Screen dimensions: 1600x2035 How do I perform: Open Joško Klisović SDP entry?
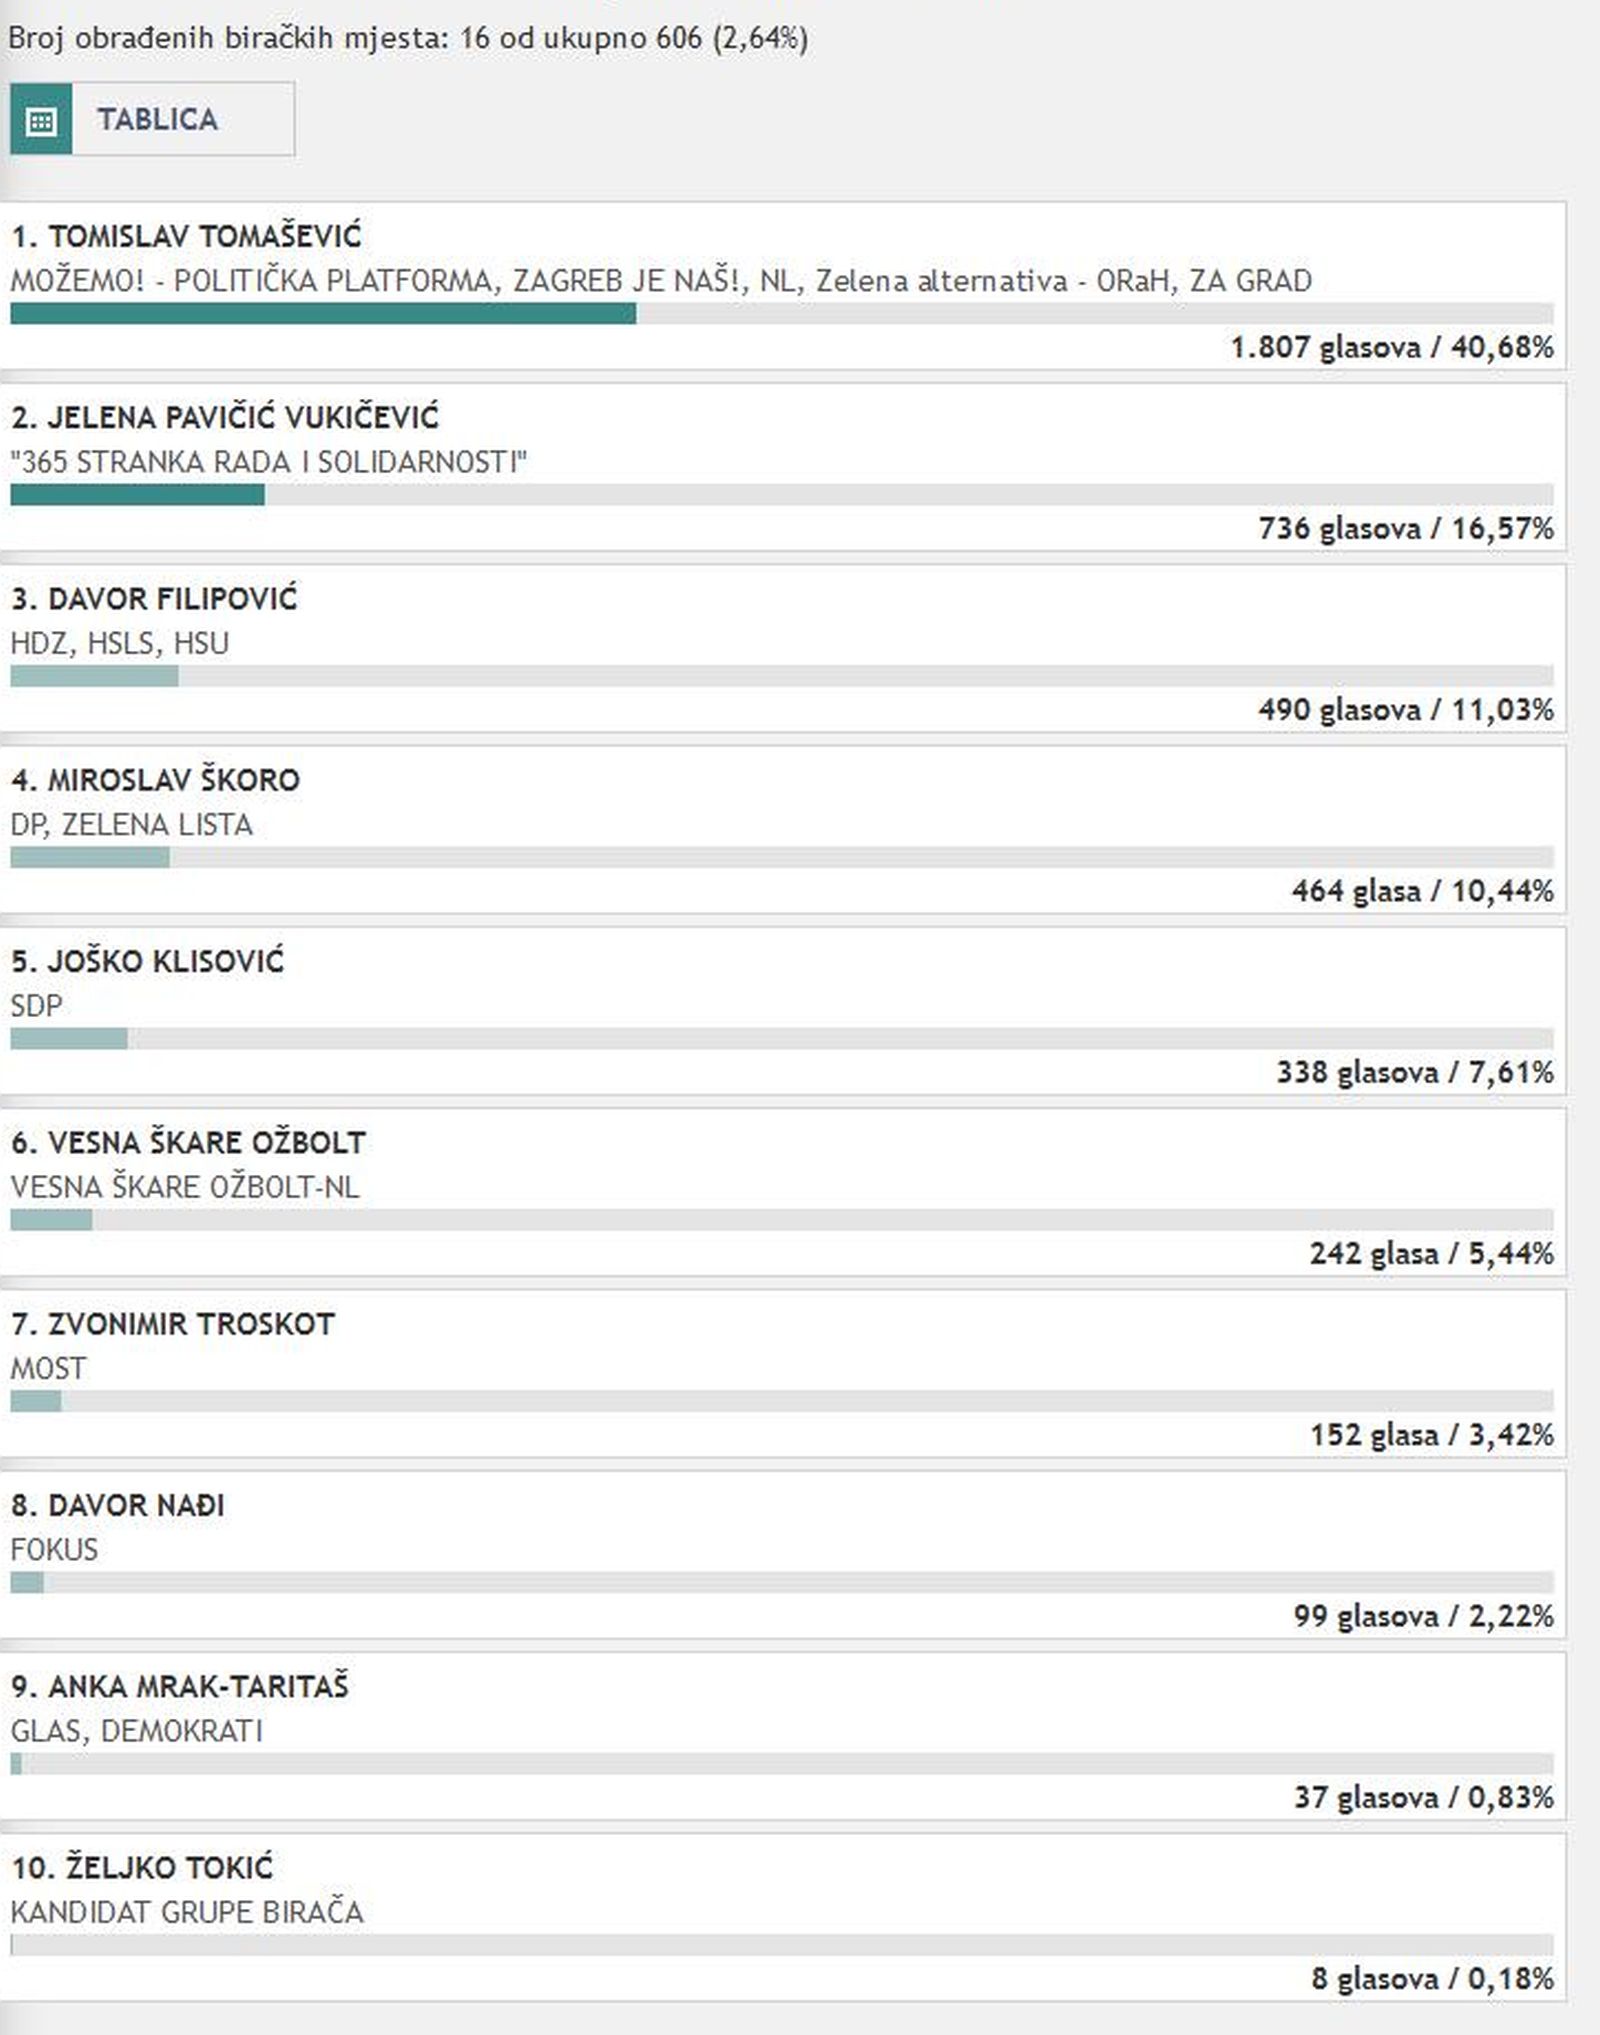783,1010
